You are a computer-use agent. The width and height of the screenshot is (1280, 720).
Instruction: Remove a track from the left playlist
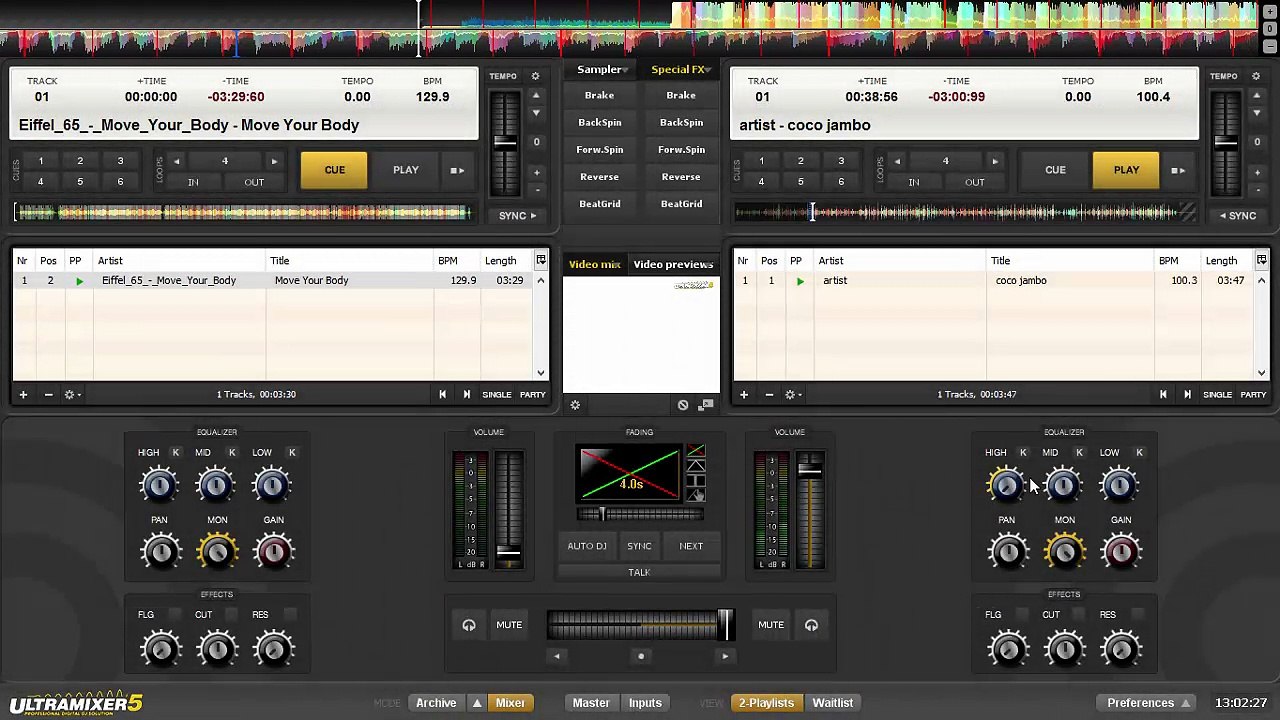(48, 395)
